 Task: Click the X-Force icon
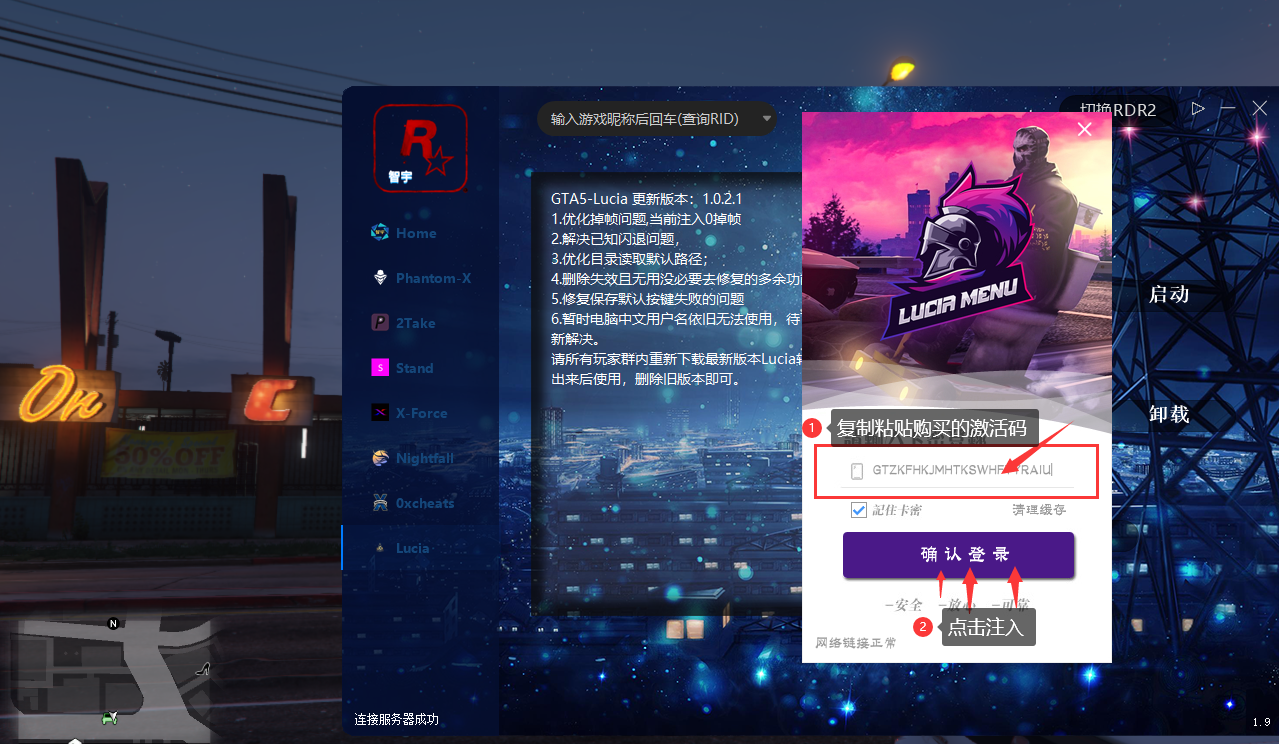point(380,413)
